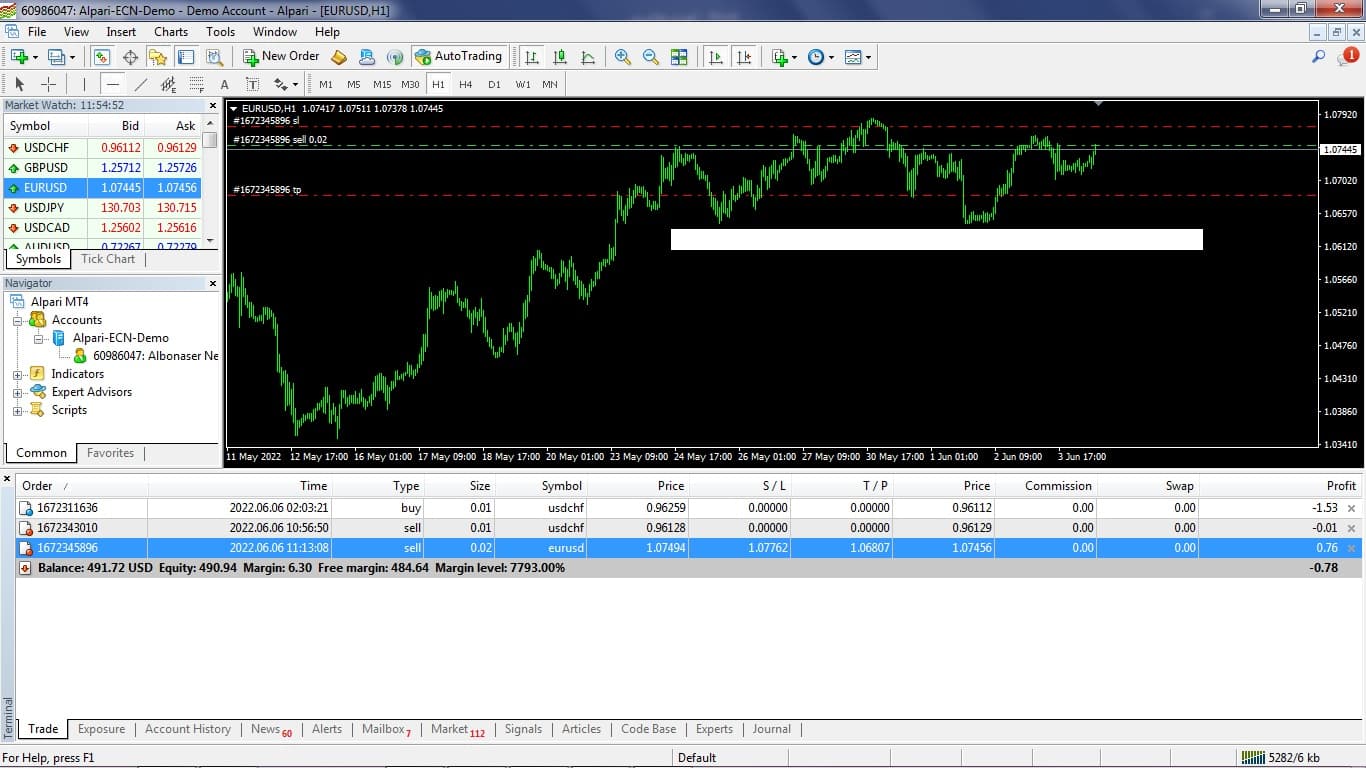Select the Text Label tool

(253, 84)
